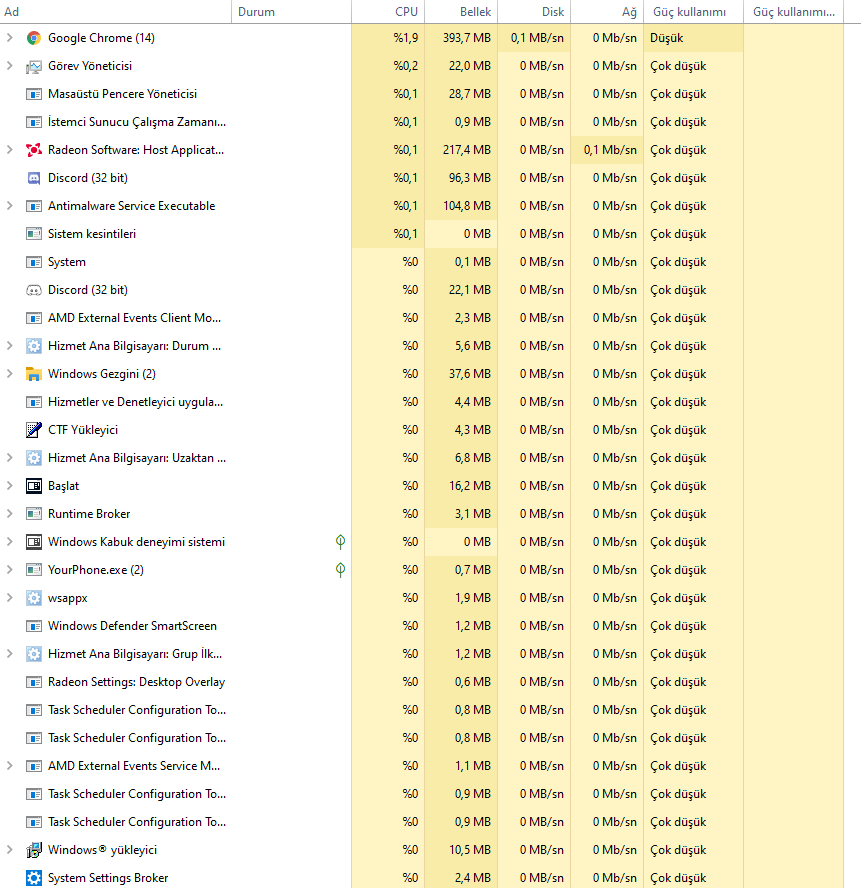Click the 16,2 MB memory value for Başlat
Viewport: 861px width, 888px height.
click(x=470, y=486)
